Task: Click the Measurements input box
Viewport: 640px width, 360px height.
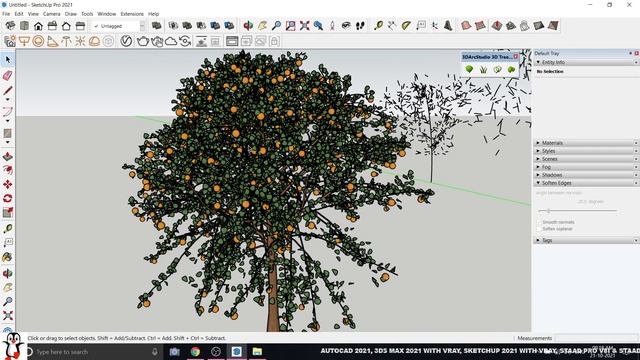Action: pos(596,338)
